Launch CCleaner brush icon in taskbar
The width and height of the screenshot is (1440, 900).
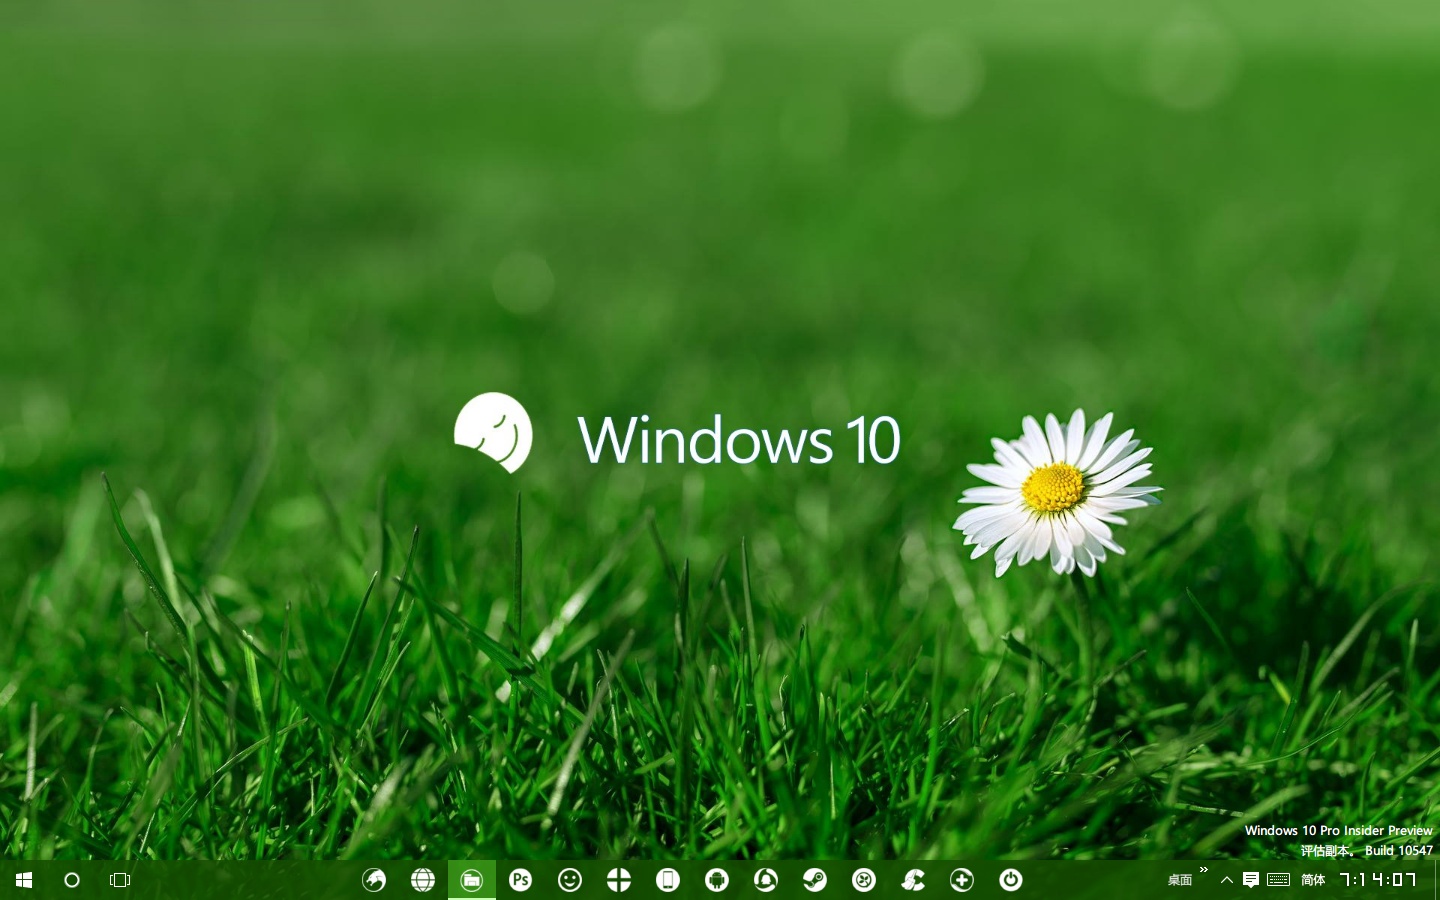913,880
